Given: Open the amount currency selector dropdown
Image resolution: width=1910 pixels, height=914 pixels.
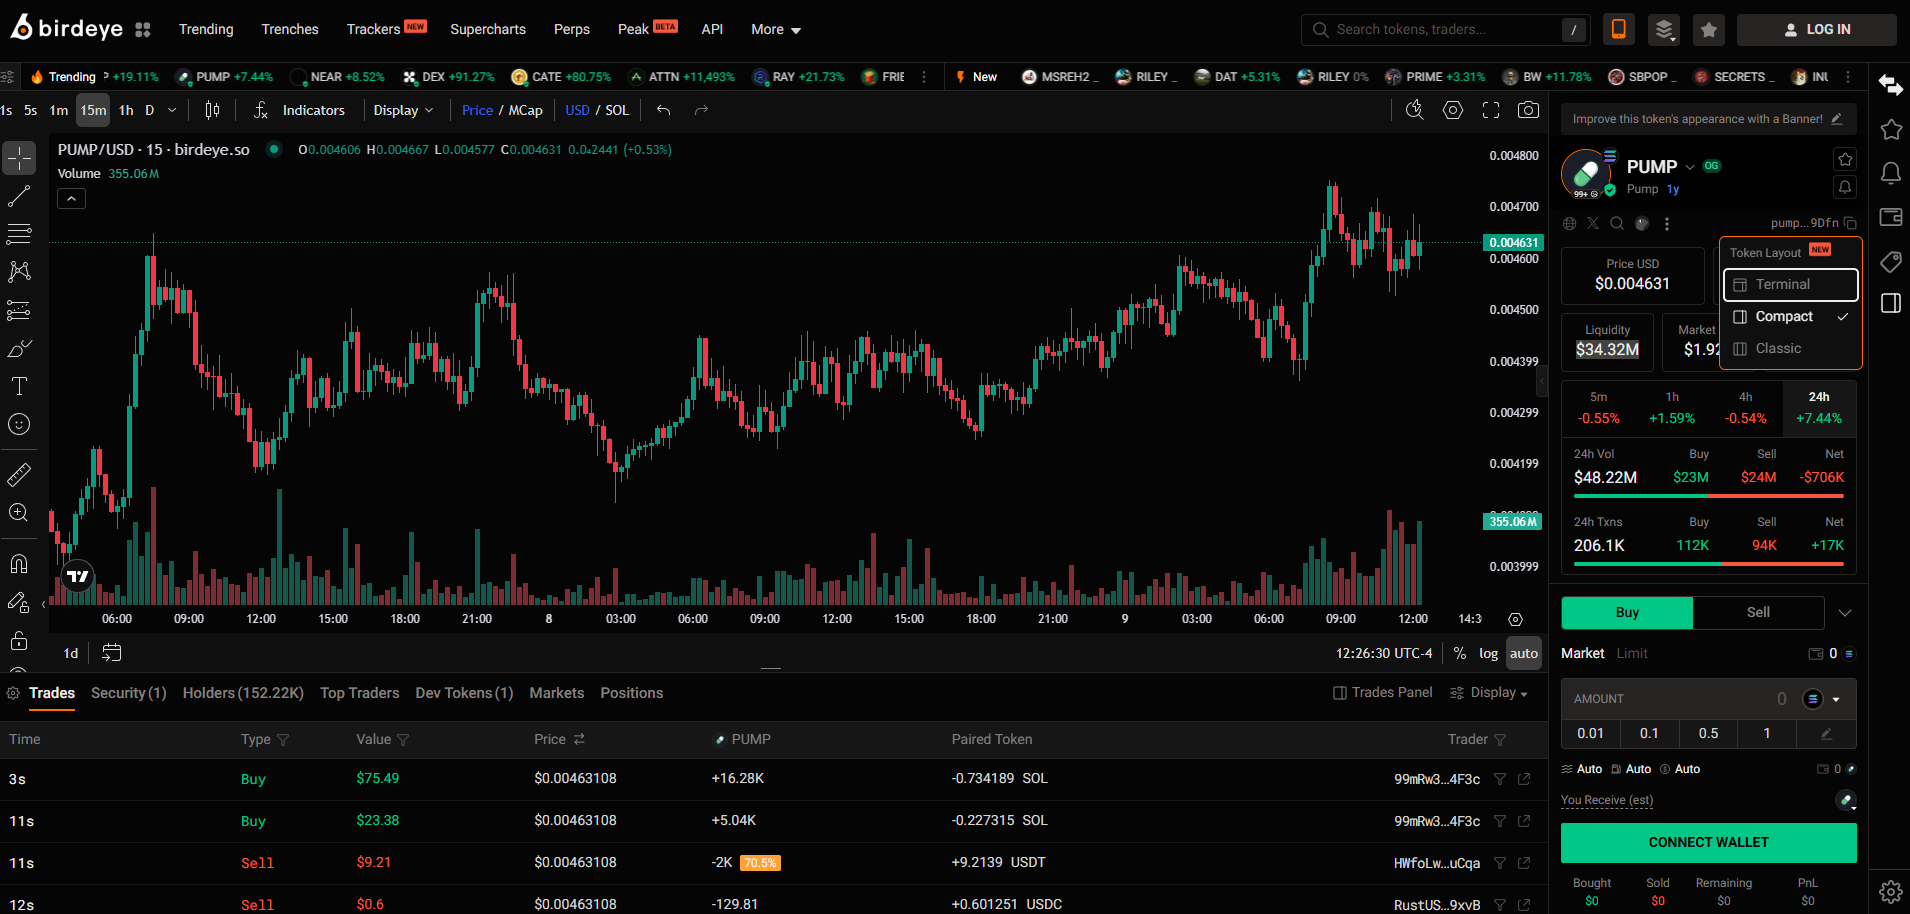Looking at the screenshot, I should pos(1822,699).
